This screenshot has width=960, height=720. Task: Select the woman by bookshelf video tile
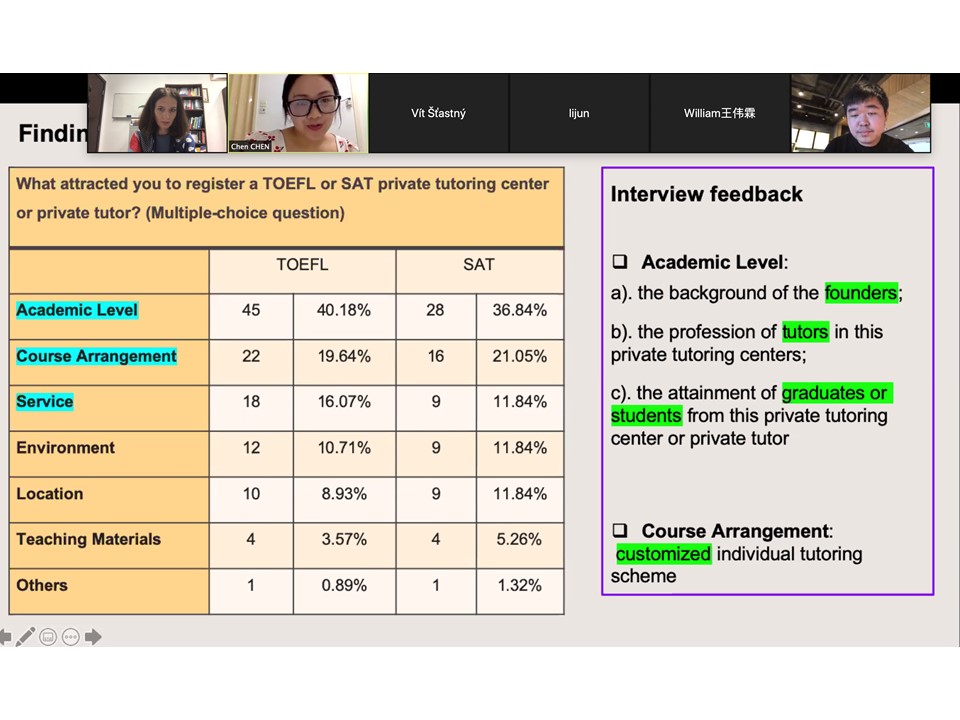(157, 113)
